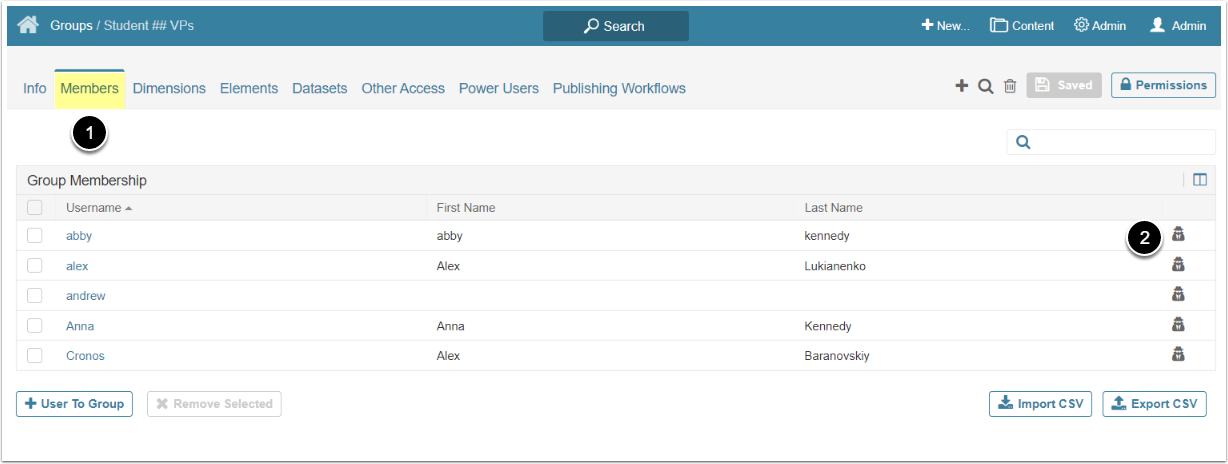Click the Groups breadcrumb link
1228x464 pixels.
tap(71, 25)
